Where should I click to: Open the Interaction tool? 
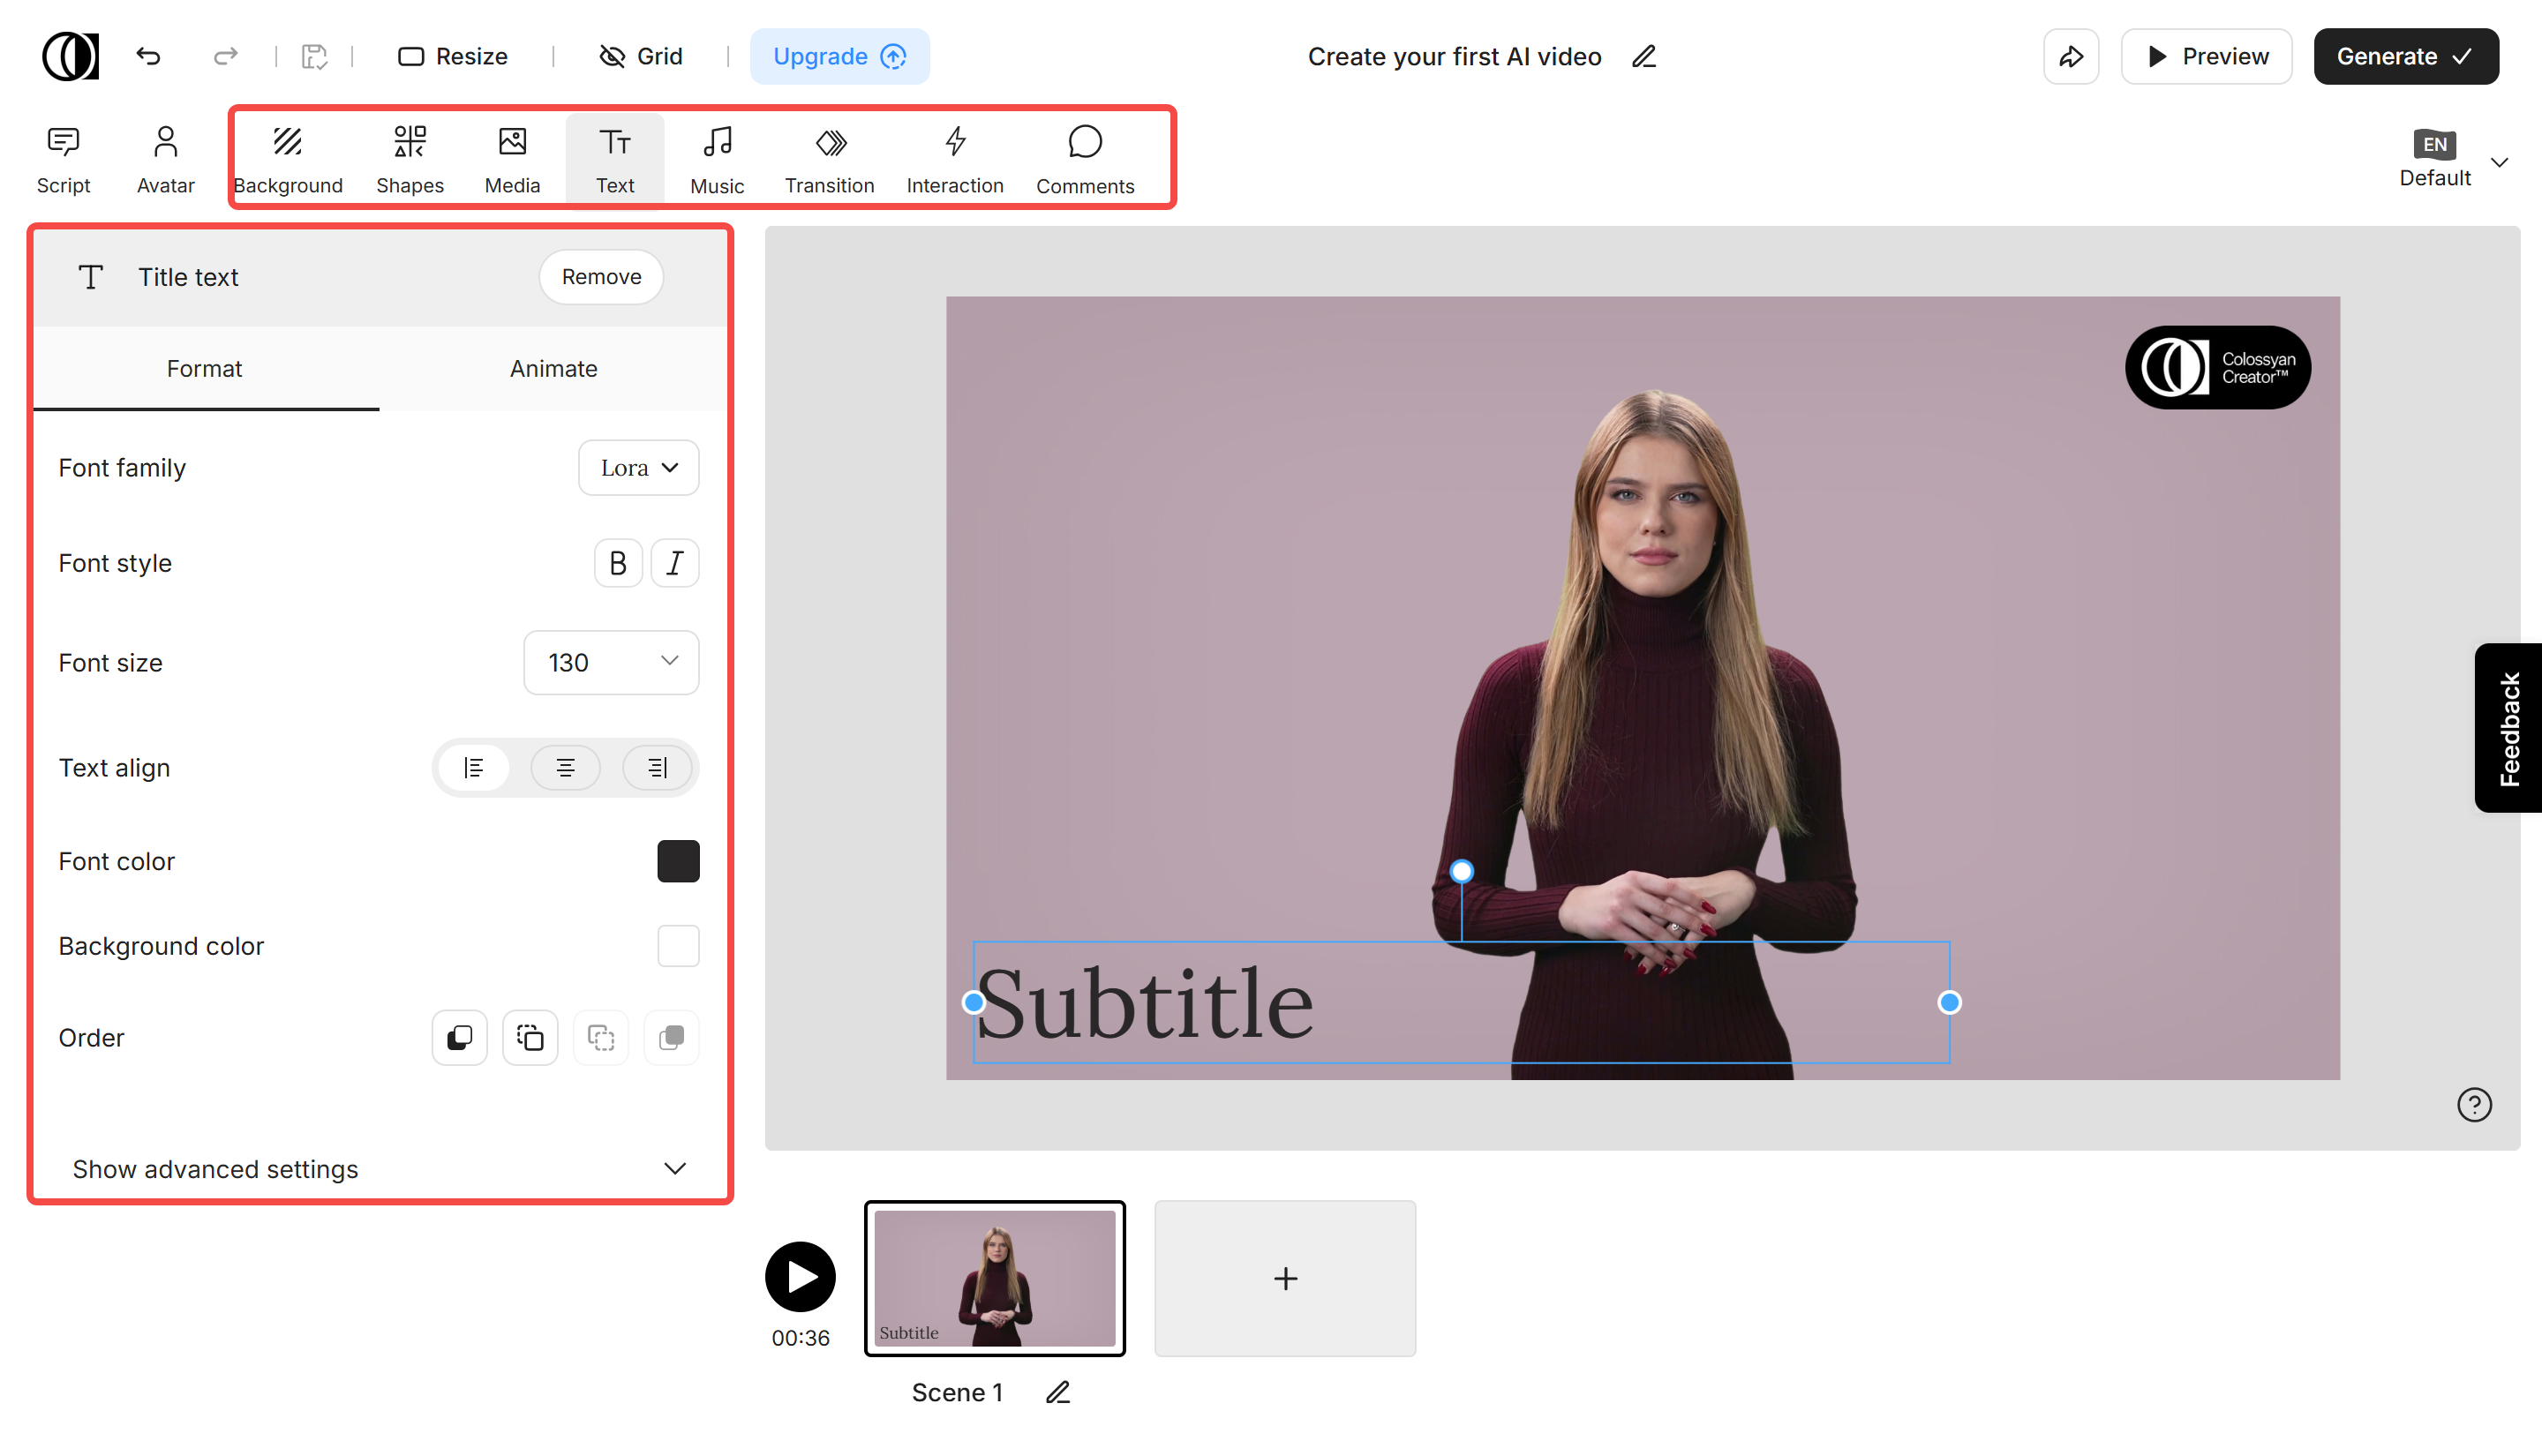pos(954,157)
